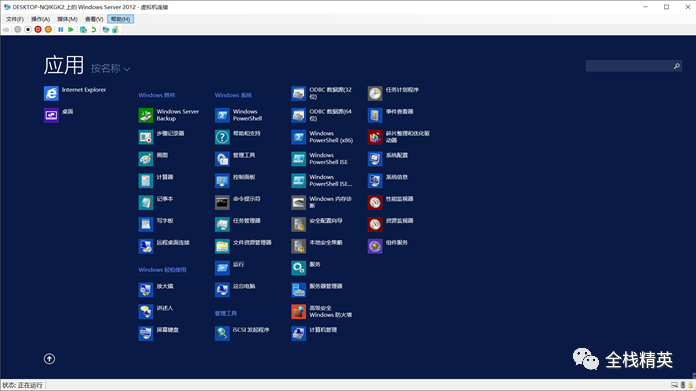Viewport: 696px width, 391px height.
Task: Open 这台电脑 this PC
Action: click(x=235, y=289)
